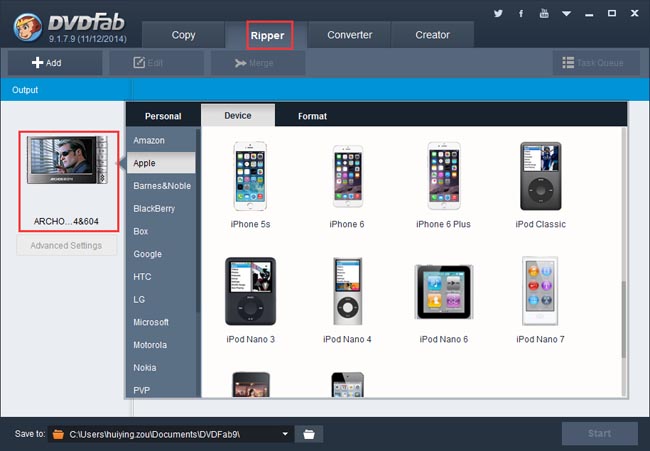Select Barnes&Noble in the brand list
This screenshot has width=650, height=451.
coord(161,186)
